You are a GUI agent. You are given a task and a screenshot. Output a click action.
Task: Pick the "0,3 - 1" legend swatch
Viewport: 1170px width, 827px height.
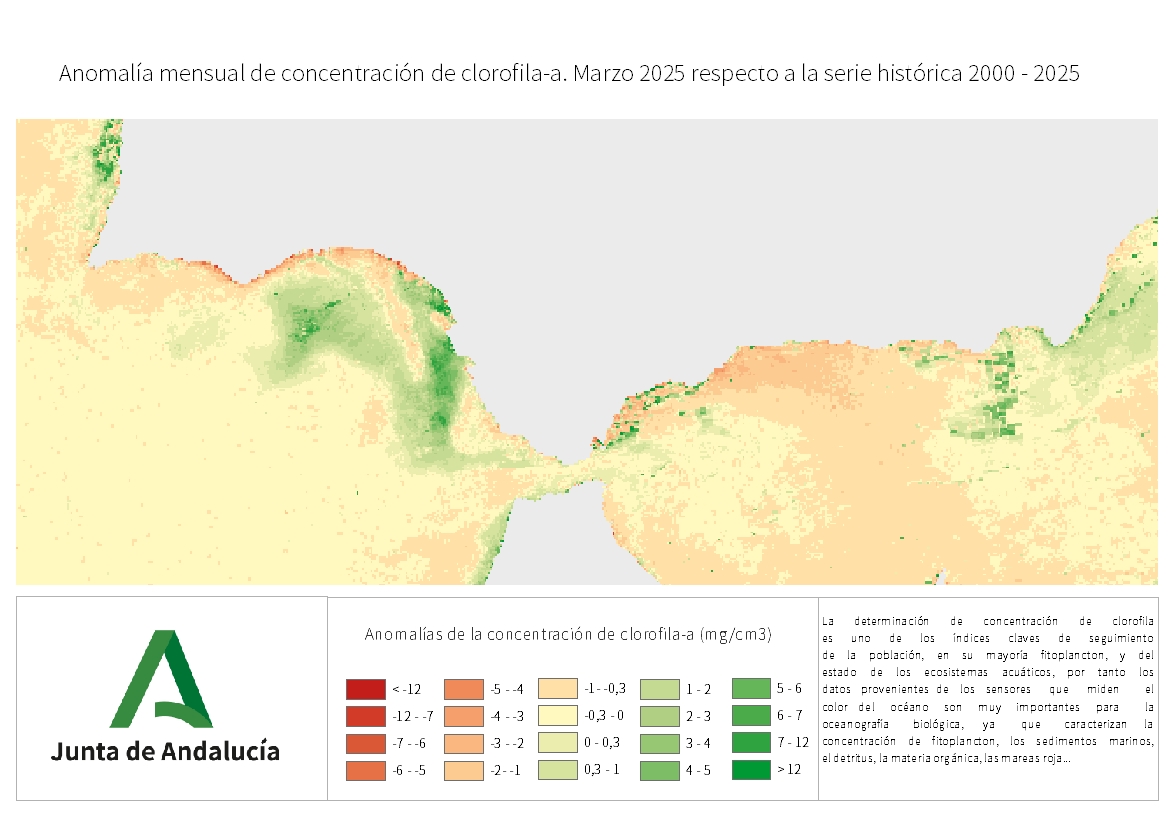pos(558,771)
